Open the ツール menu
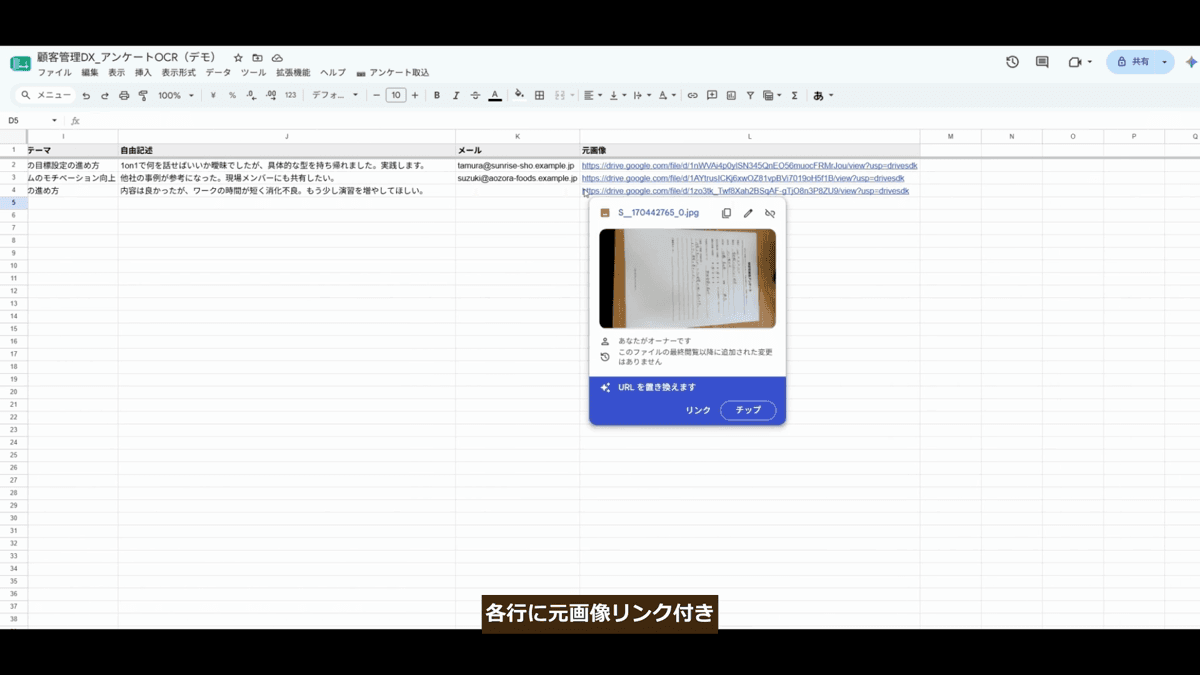 (x=253, y=73)
